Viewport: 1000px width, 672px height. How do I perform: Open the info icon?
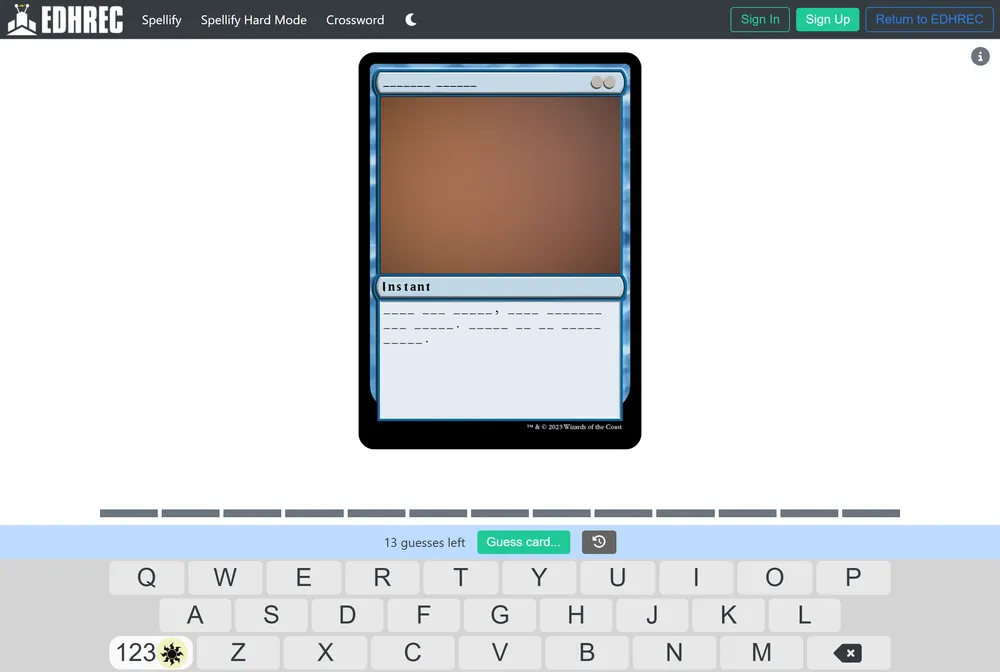980,56
